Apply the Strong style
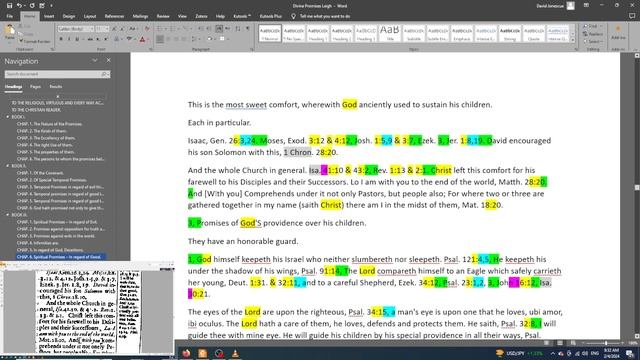The width and height of the screenshot is (640, 360). [510, 33]
